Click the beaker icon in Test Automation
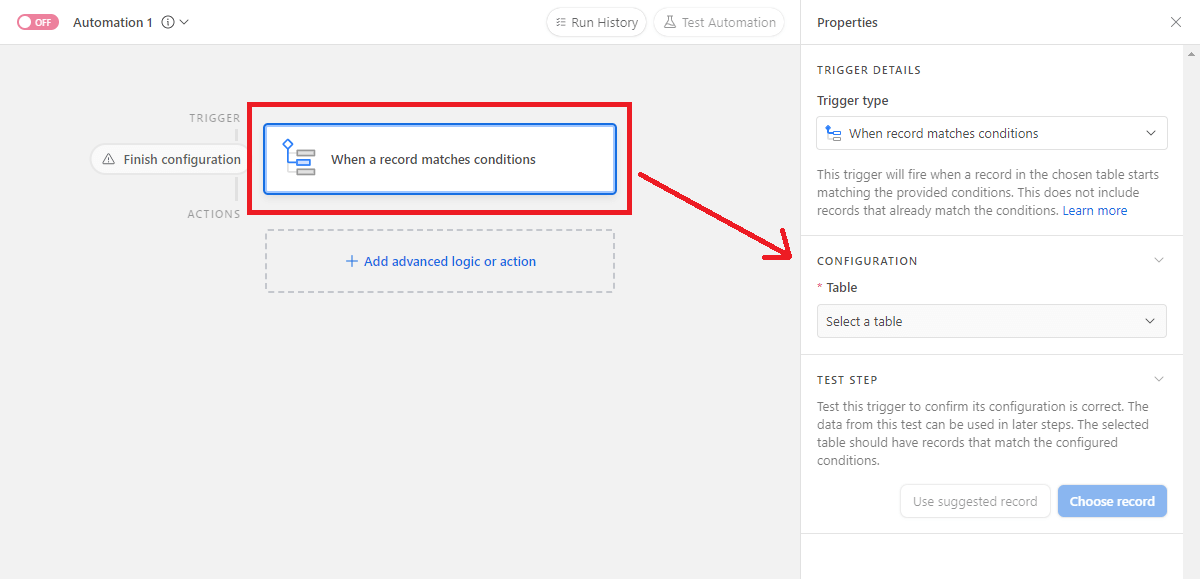This screenshot has height=579, width=1200. [670, 22]
